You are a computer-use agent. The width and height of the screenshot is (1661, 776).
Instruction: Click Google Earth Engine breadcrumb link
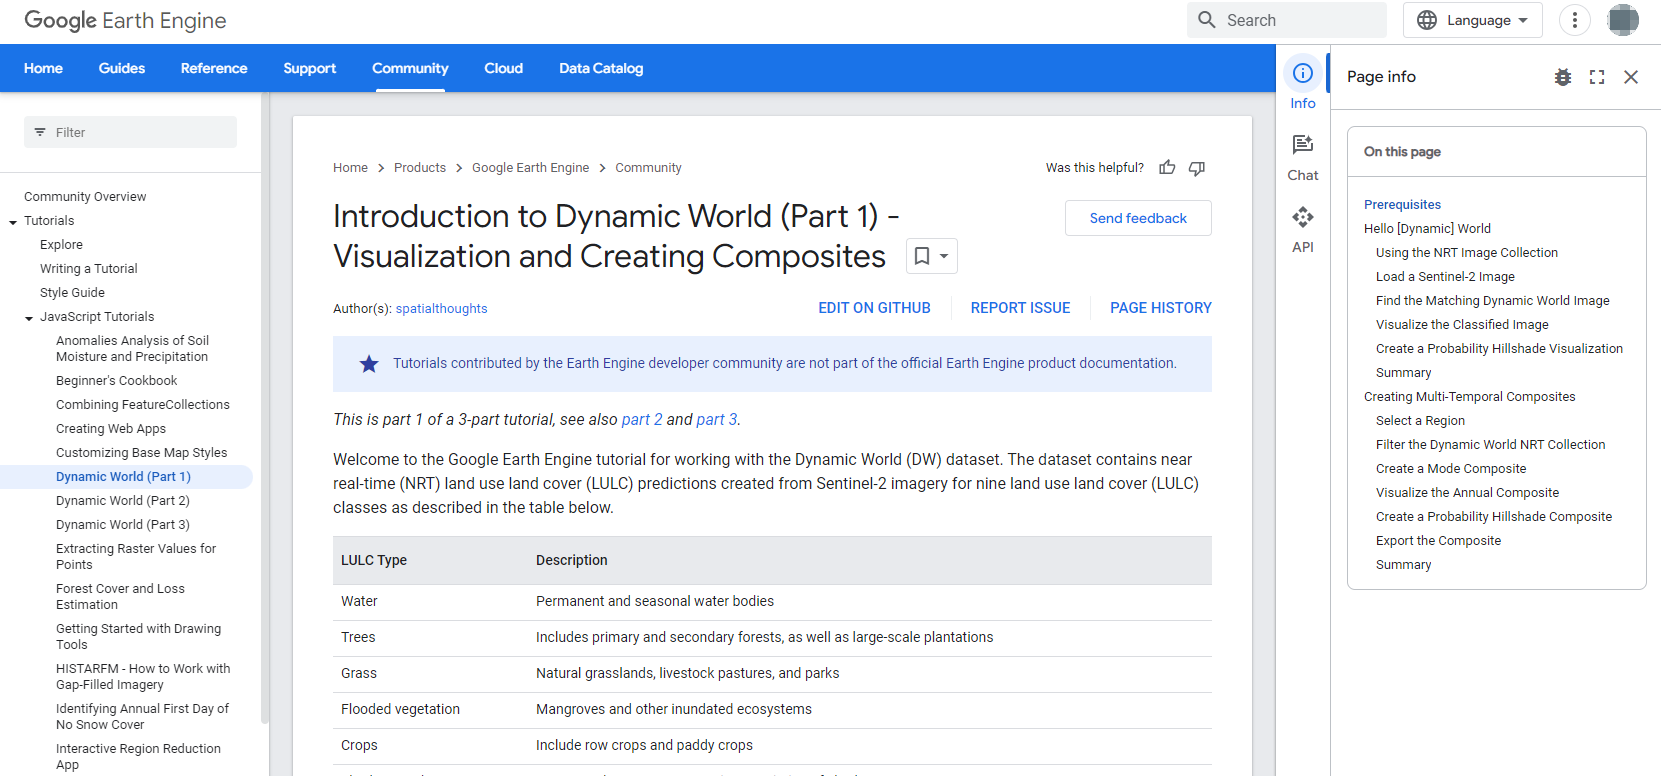[x=531, y=168]
